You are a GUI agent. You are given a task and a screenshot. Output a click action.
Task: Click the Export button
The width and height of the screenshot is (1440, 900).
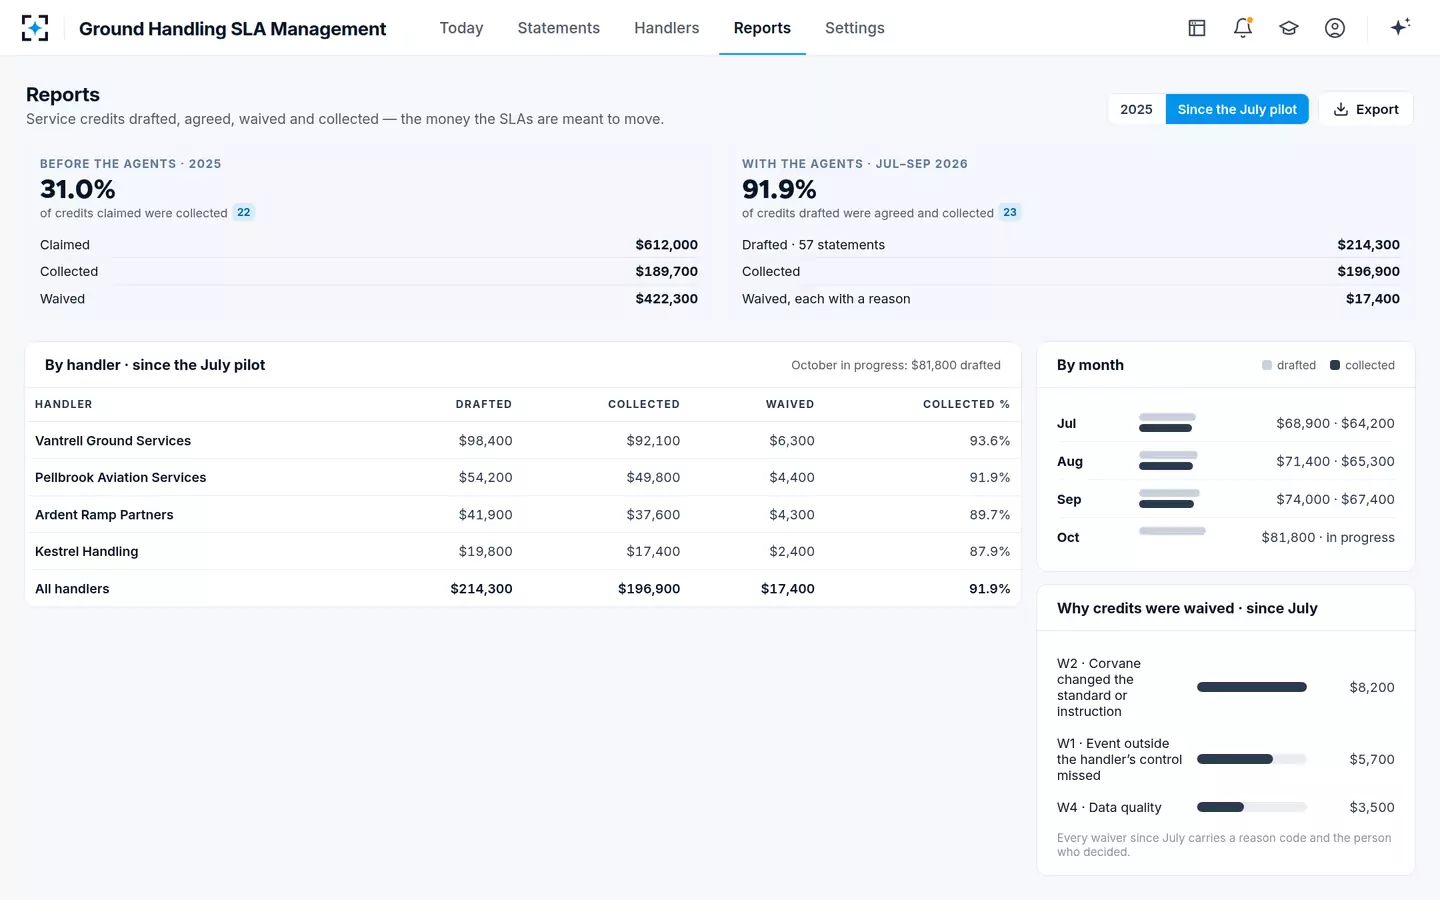point(1366,109)
